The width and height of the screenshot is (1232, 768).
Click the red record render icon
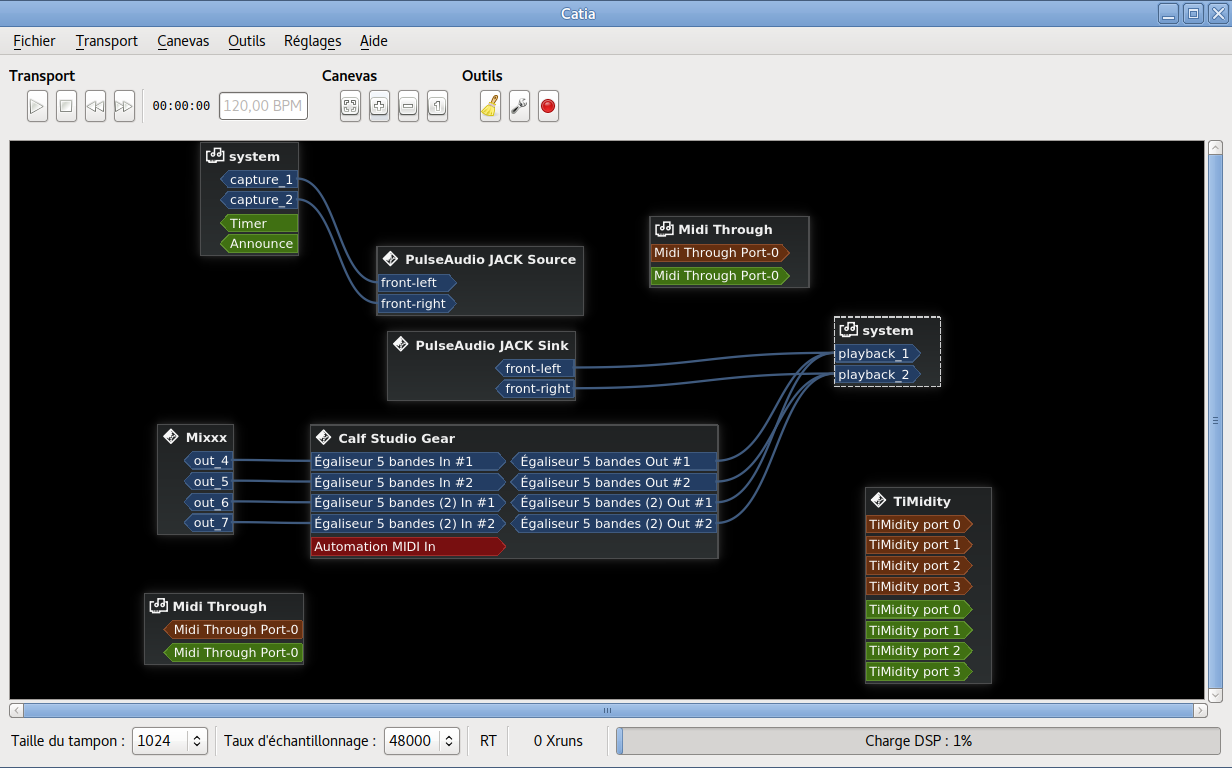click(x=548, y=106)
